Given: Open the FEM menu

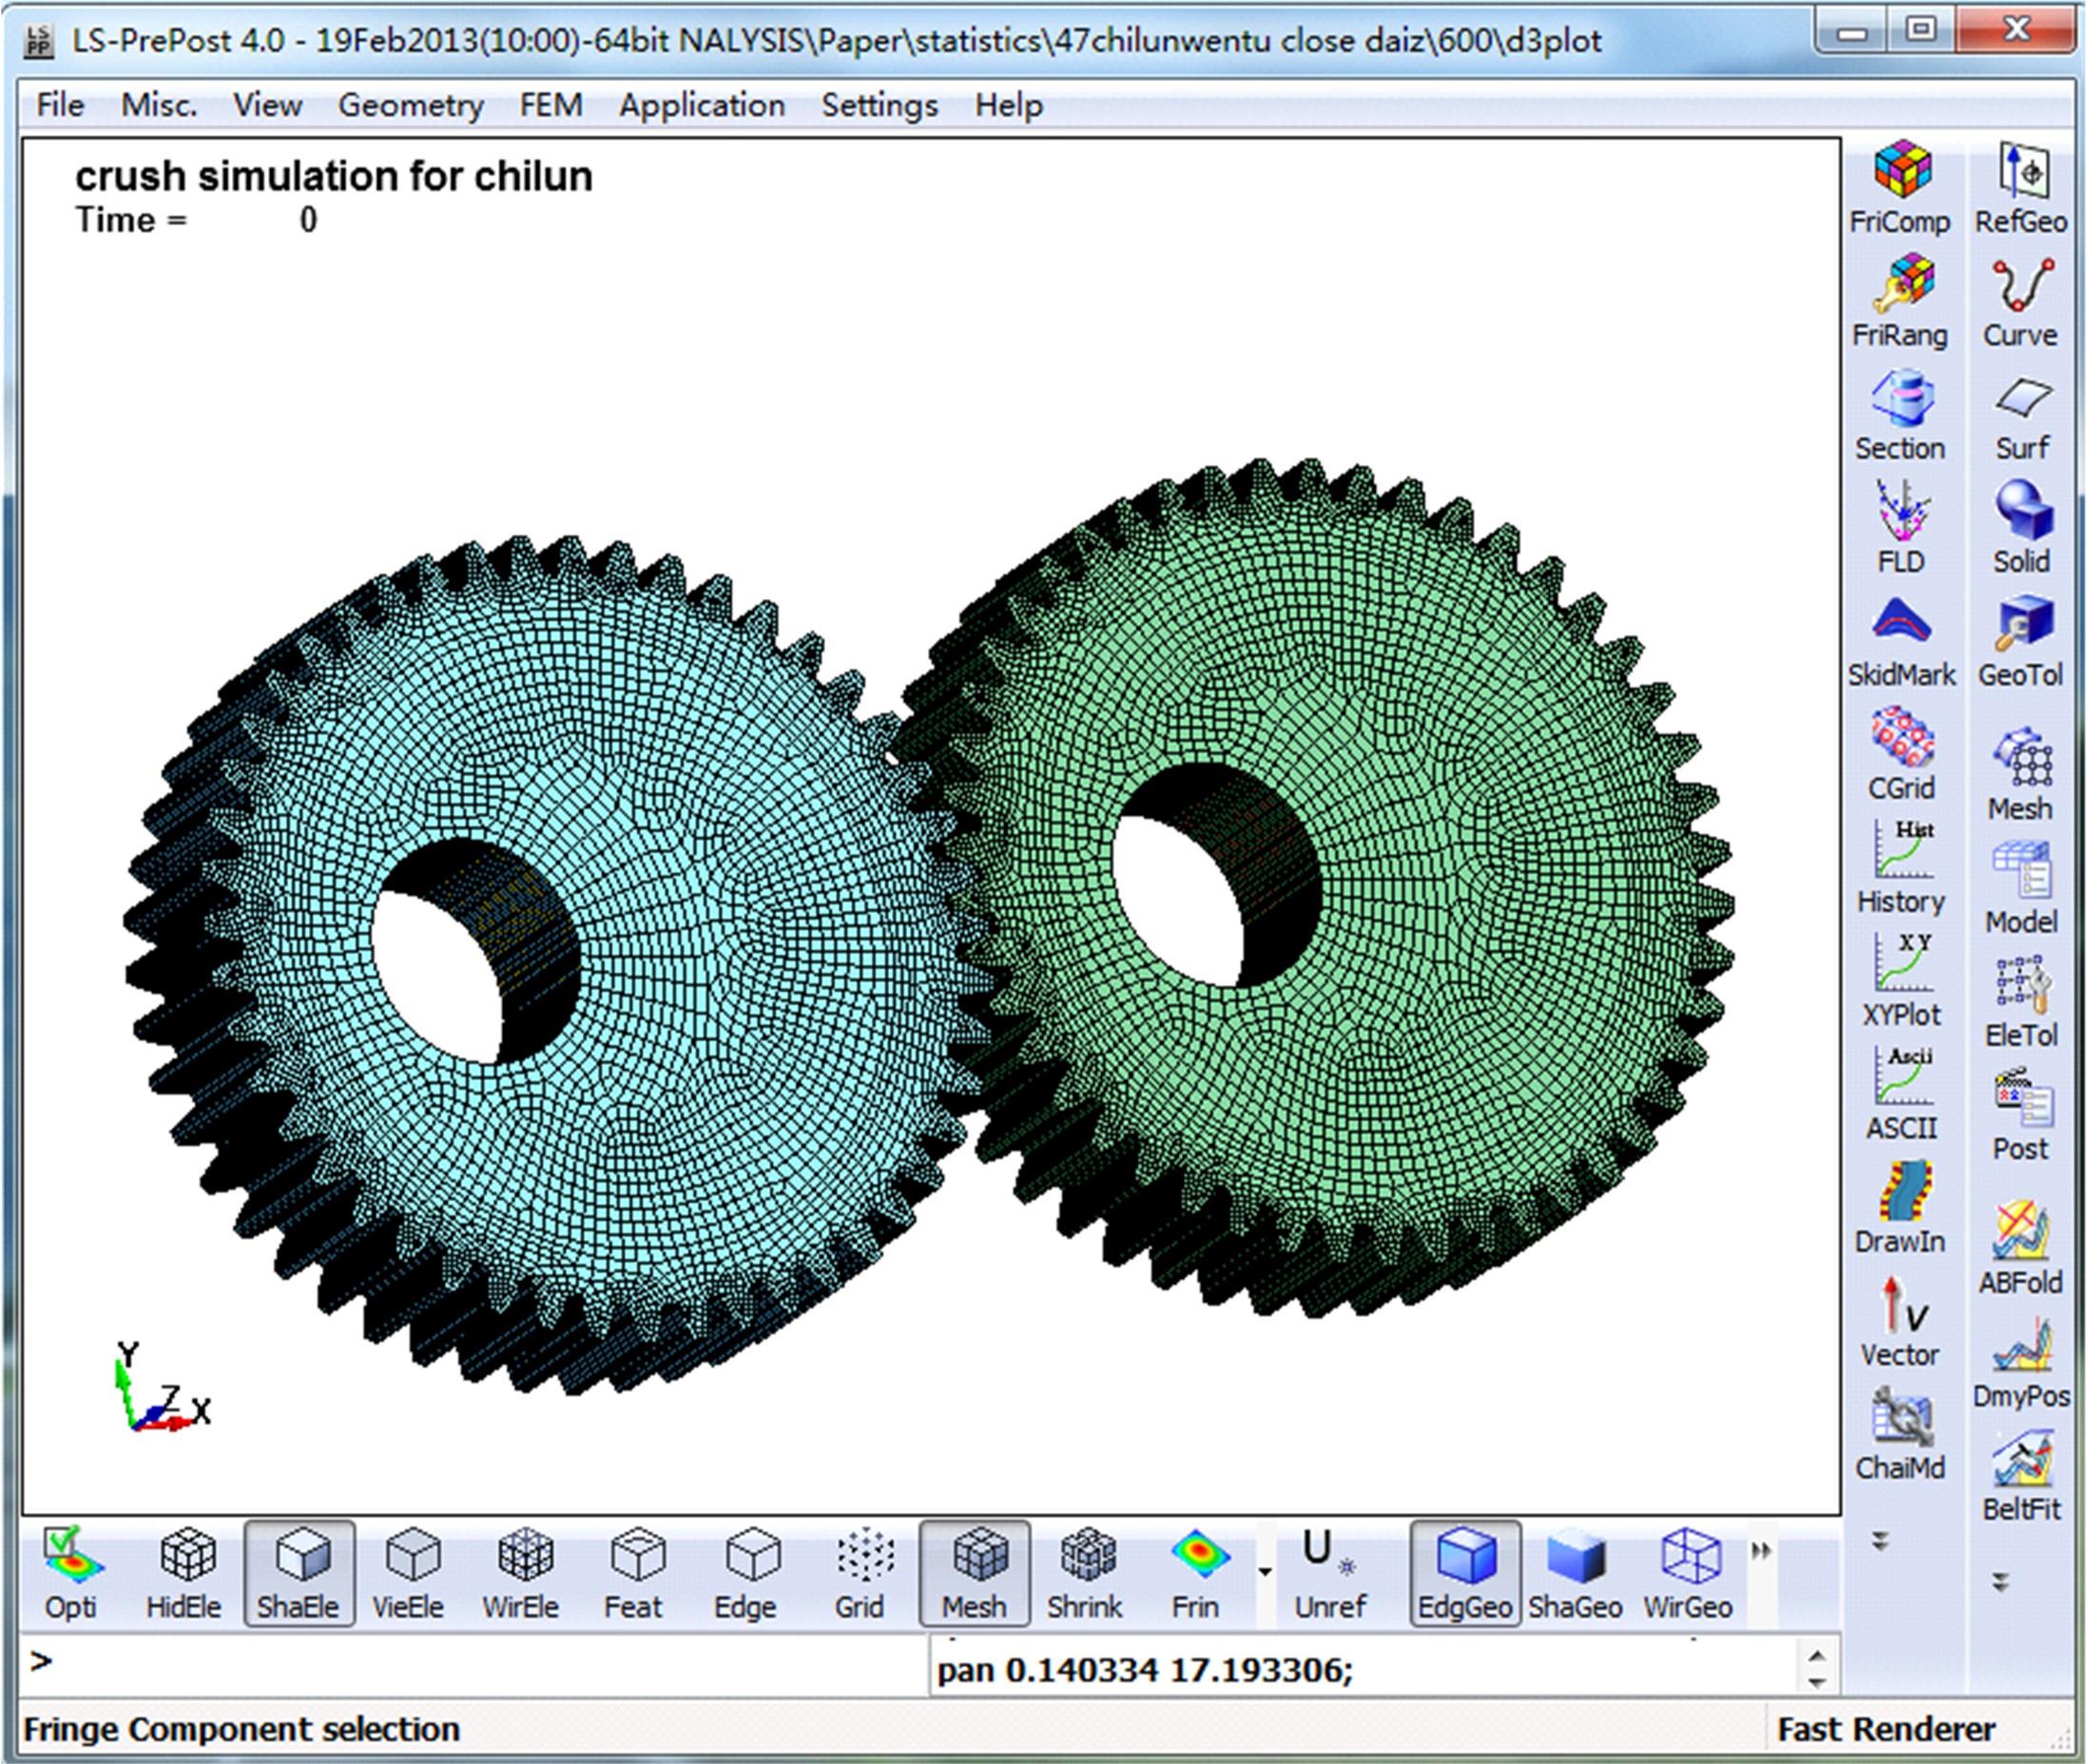Looking at the screenshot, I should [550, 105].
